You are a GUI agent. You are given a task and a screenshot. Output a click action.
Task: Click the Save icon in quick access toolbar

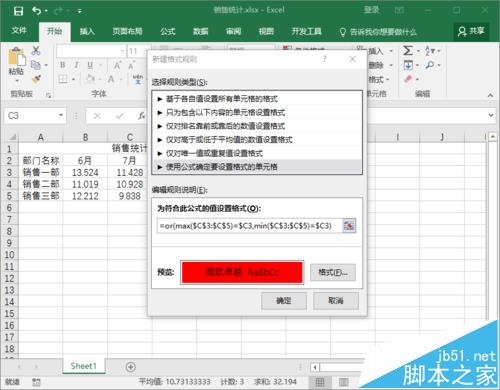[x=18, y=11]
